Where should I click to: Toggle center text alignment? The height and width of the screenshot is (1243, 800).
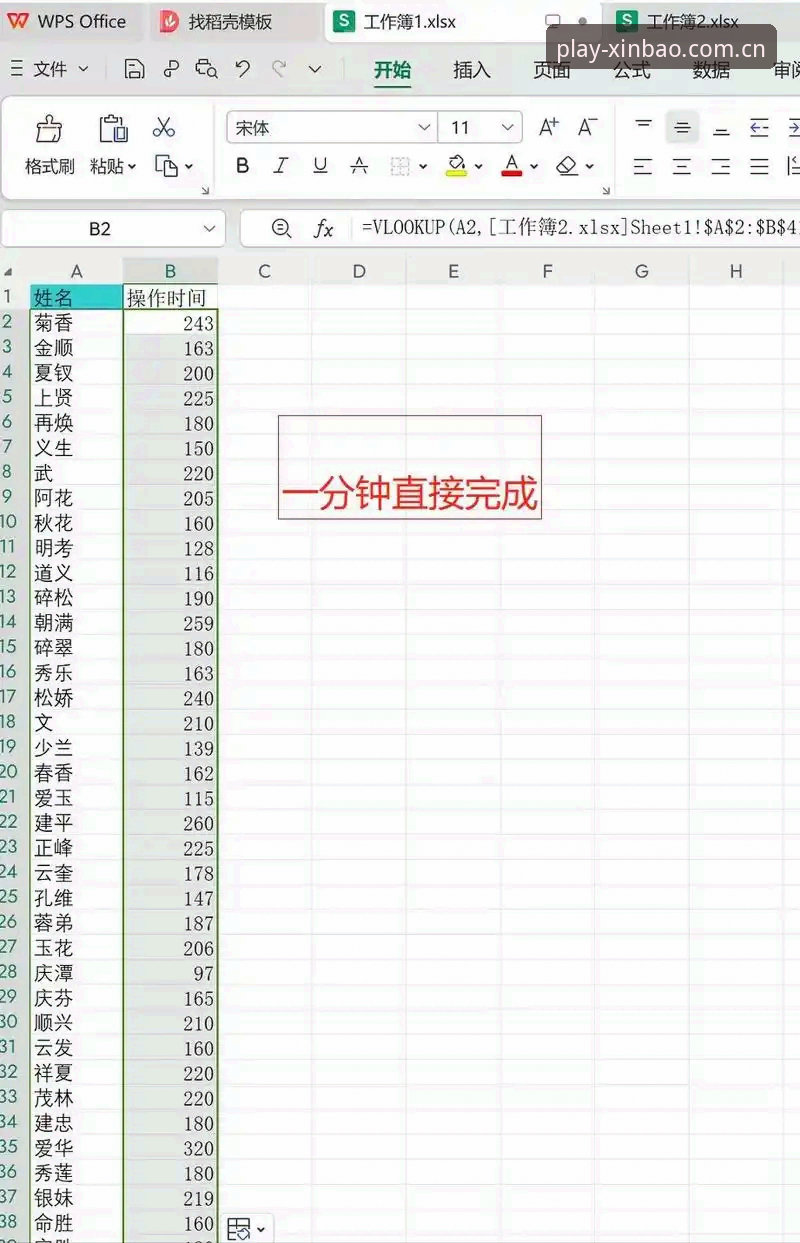[x=682, y=166]
